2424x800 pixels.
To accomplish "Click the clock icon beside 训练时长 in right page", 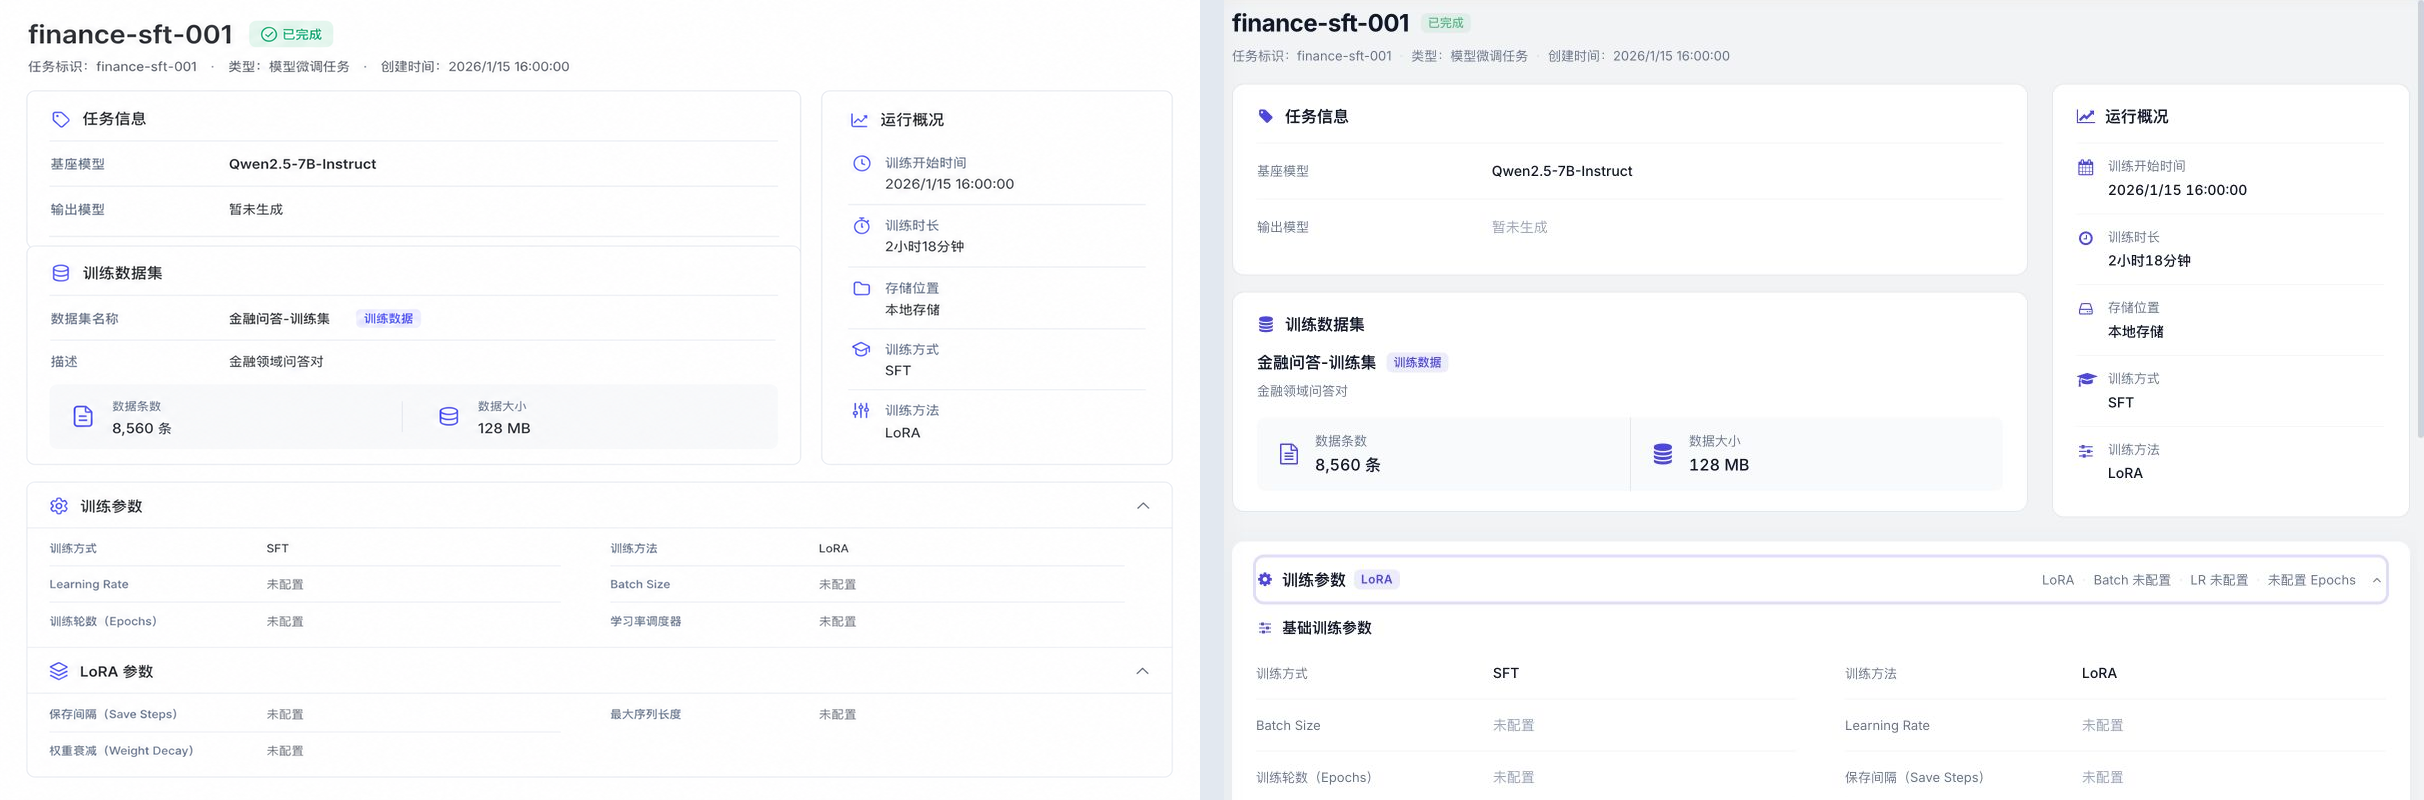I will [x=2085, y=238].
